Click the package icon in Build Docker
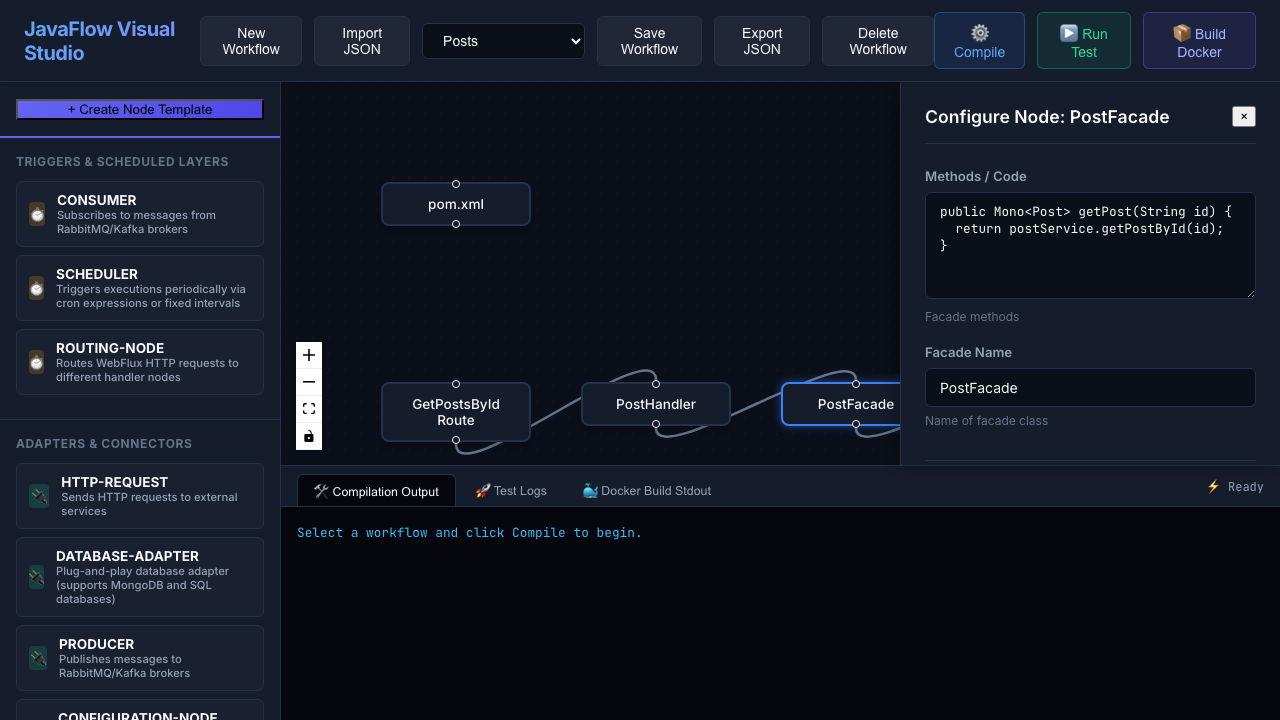This screenshot has height=720, width=1280. pyautogui.click(x=1182, y=33)
